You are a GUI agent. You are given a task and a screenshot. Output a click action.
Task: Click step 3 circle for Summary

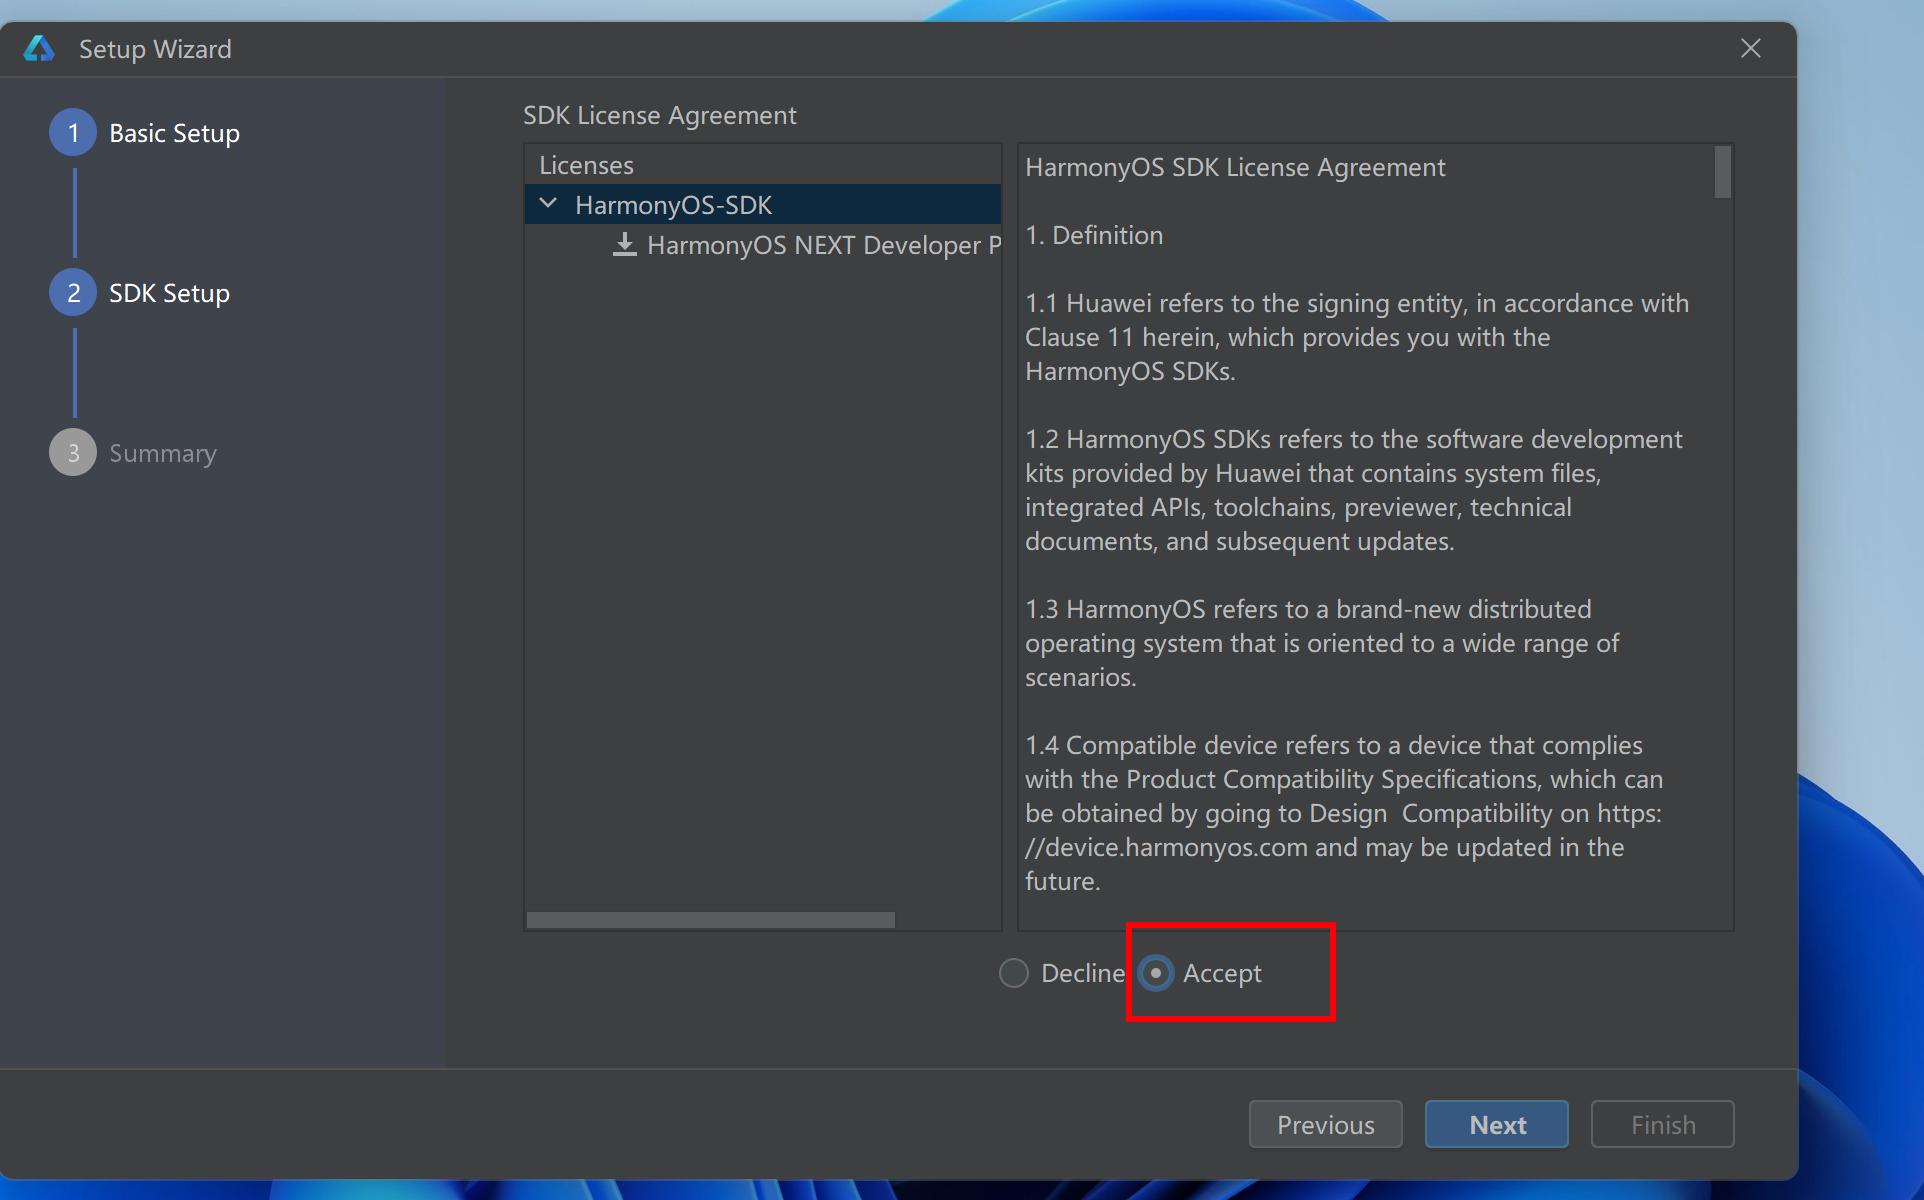click(x=73, y=453)
